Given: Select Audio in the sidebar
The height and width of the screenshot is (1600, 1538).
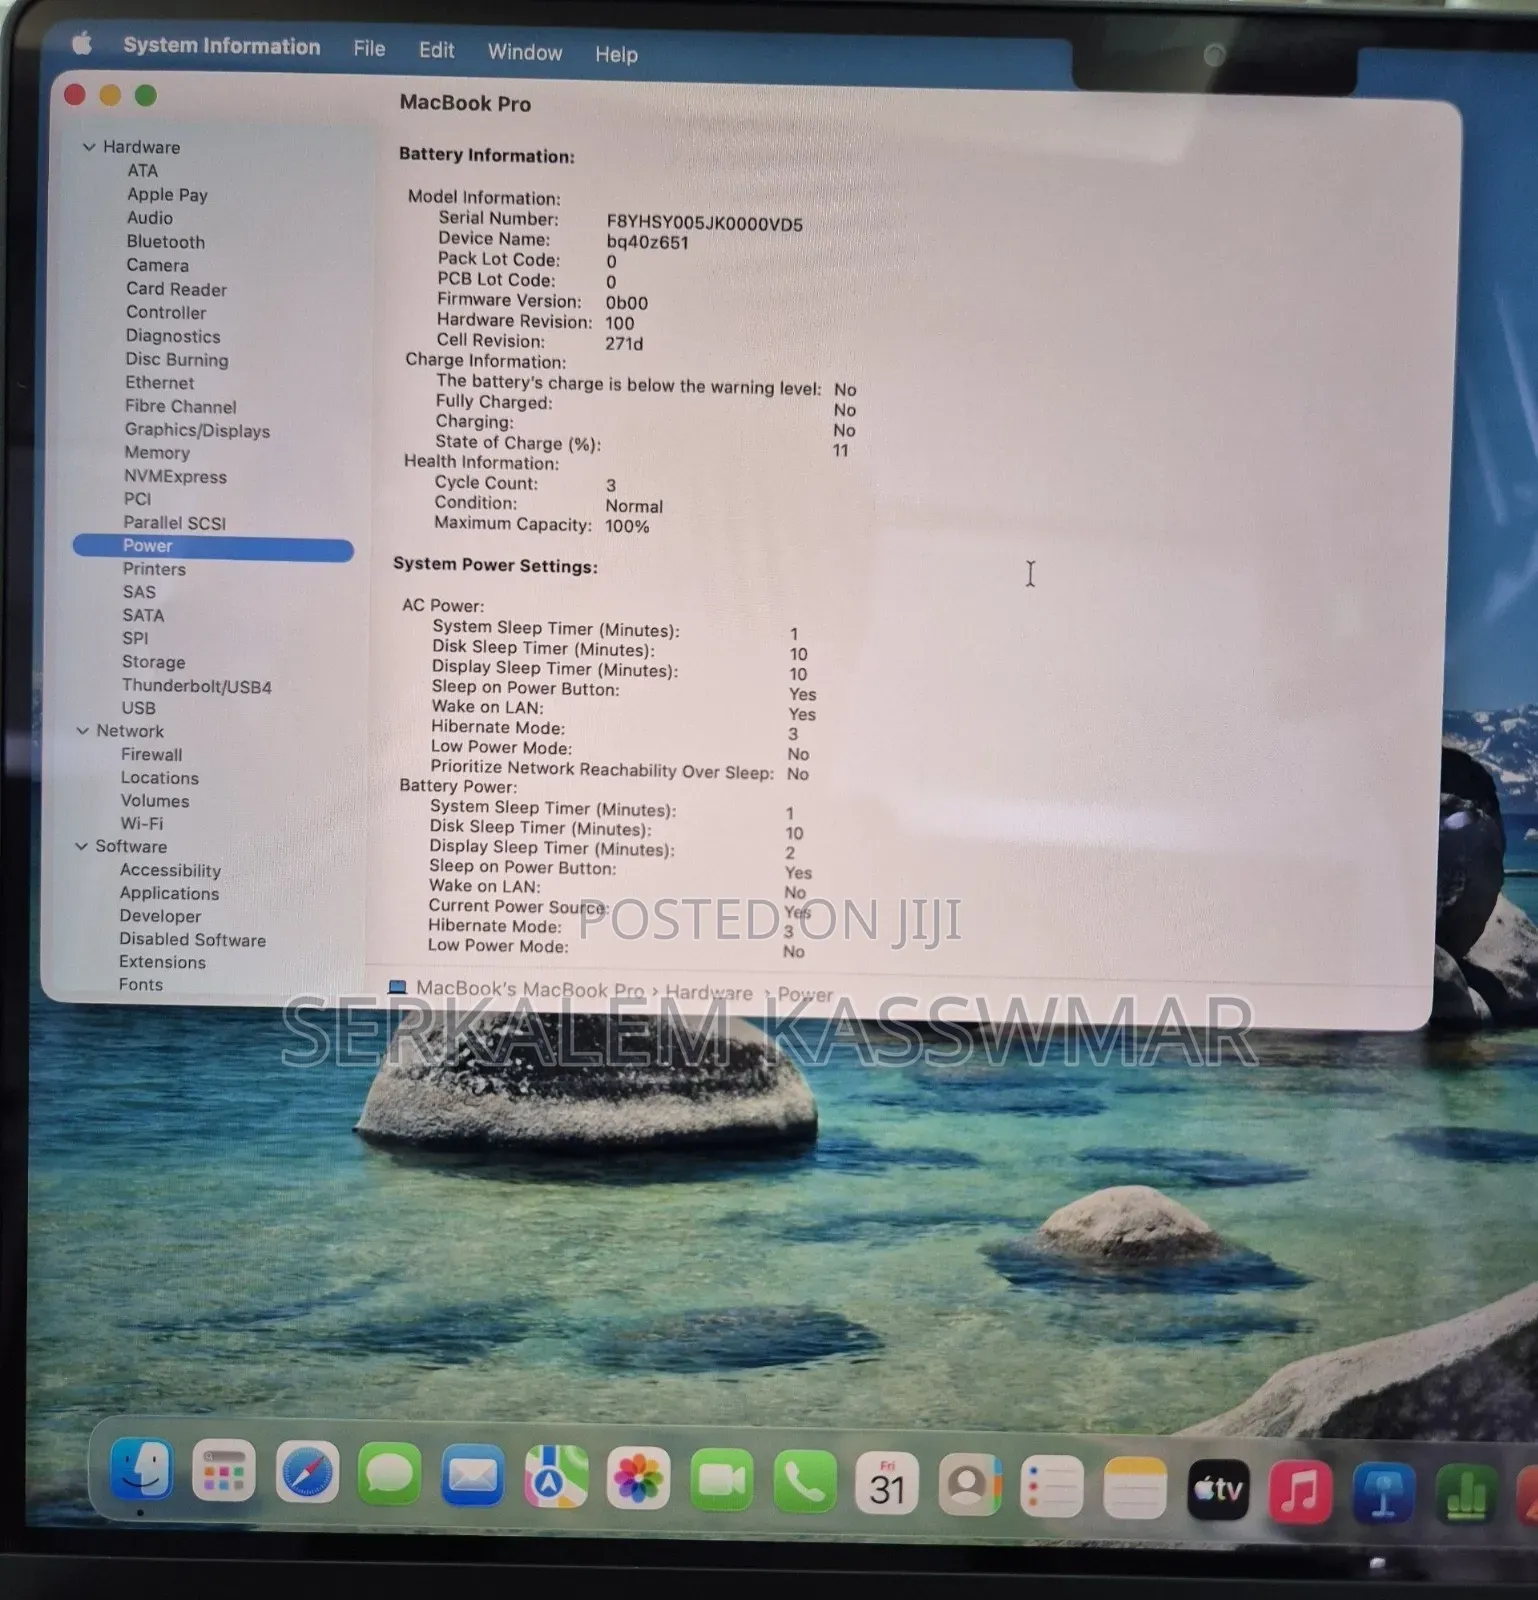Looking at the screenshot, I should (150, 218).
